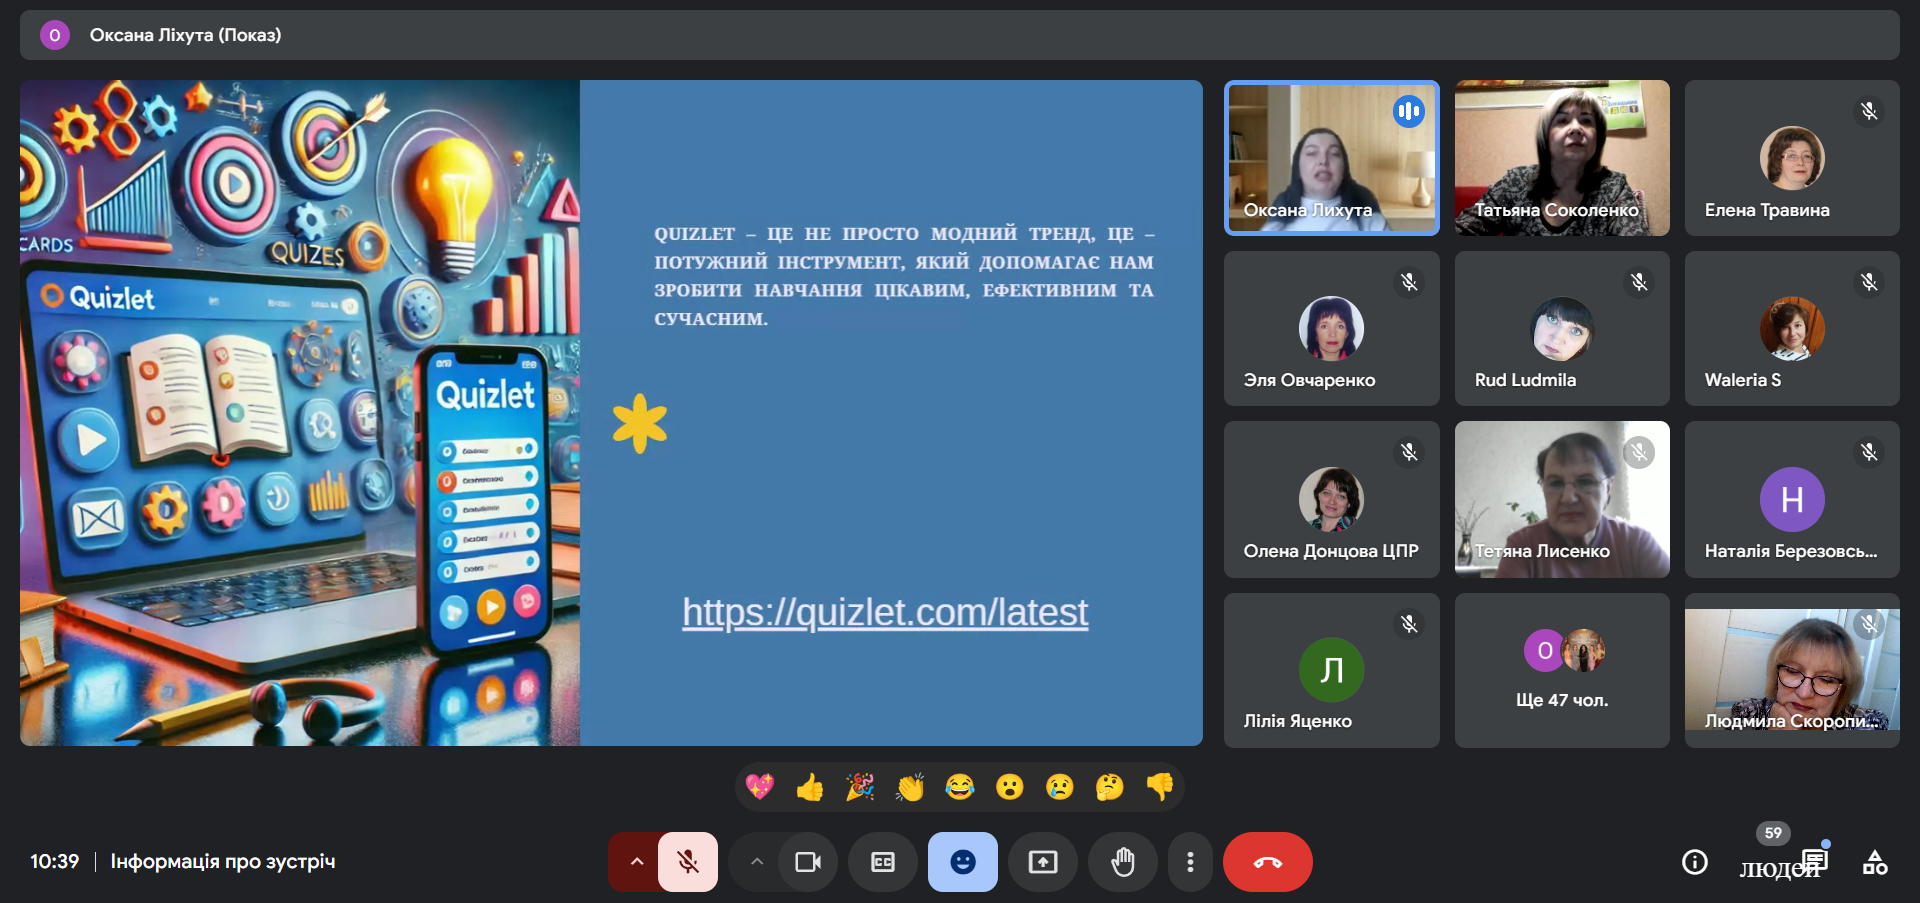Click muted mic icon on Rud Ludmila tile
Image resolution: width=1920 pixels, height=903 pixels.
(1639, 282)
